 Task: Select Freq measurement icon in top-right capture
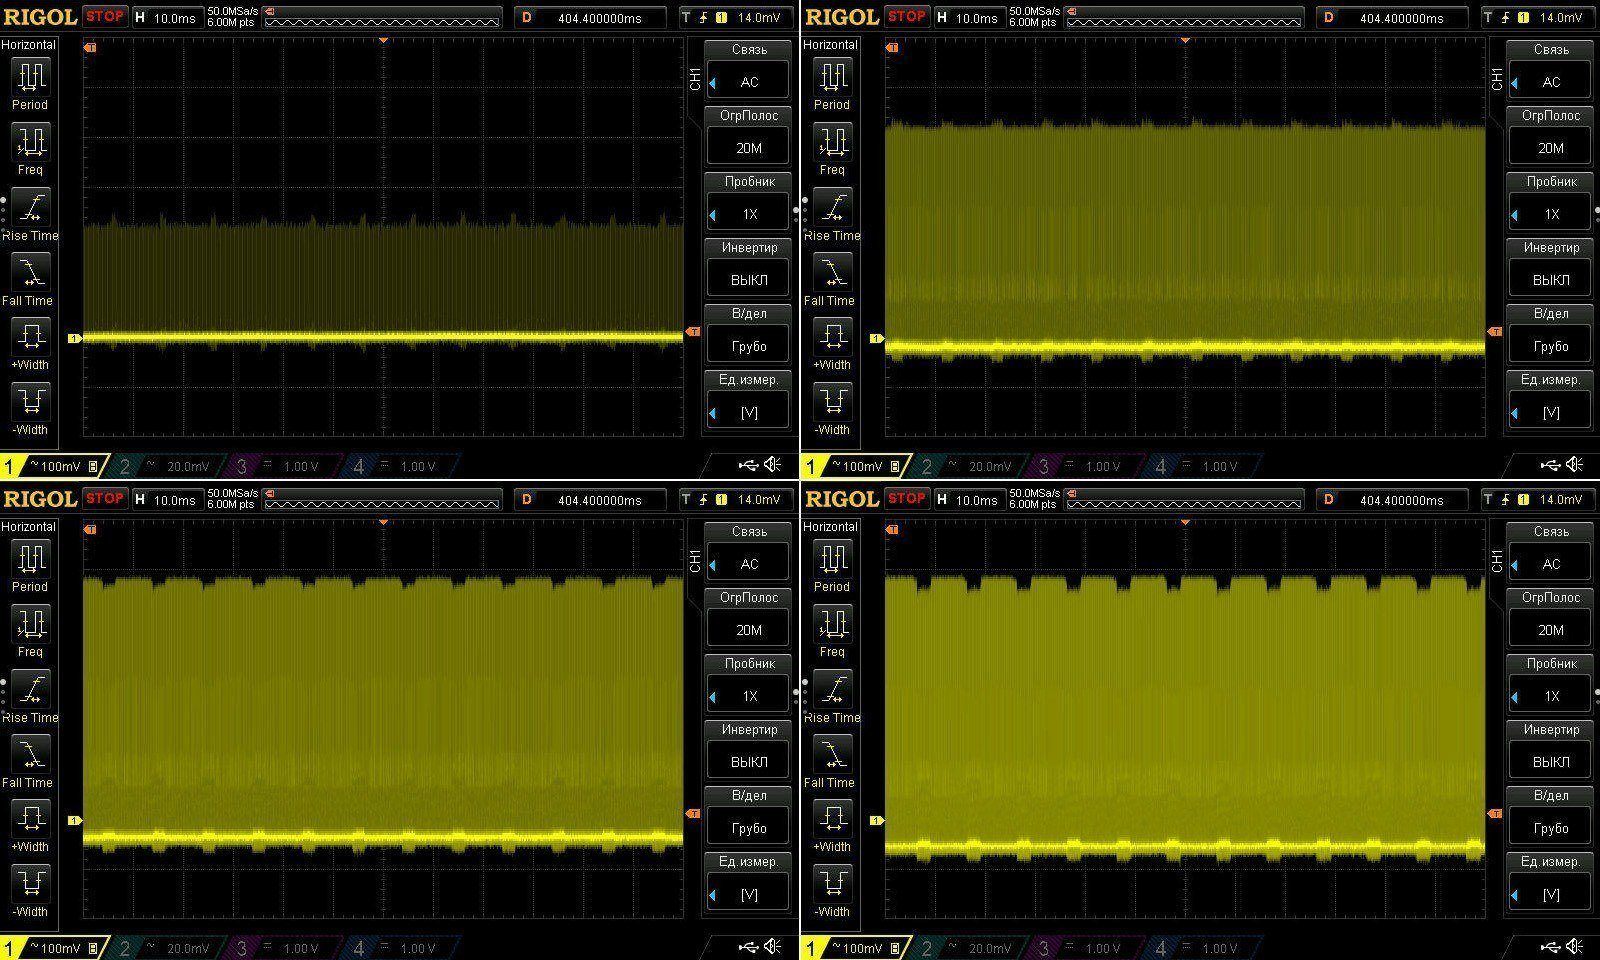(x=832, y=142)
